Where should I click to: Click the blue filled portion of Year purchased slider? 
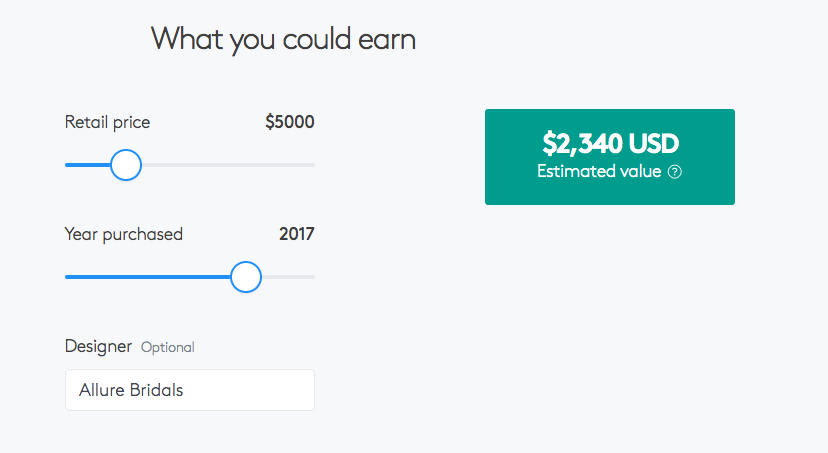point(147,277)
